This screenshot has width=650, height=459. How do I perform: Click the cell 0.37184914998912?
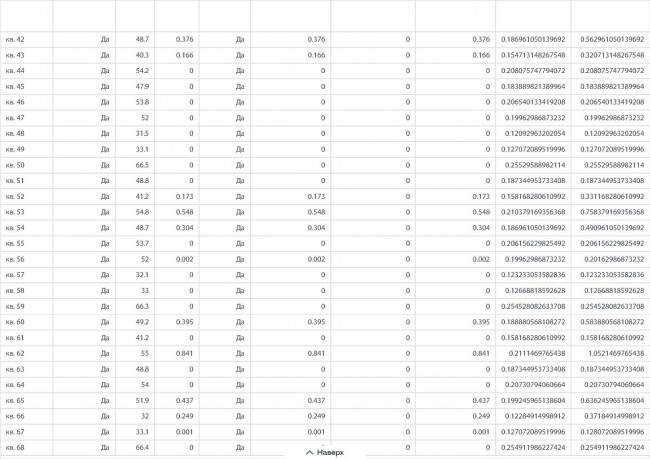pyautogui.click(x=614, y=416)
